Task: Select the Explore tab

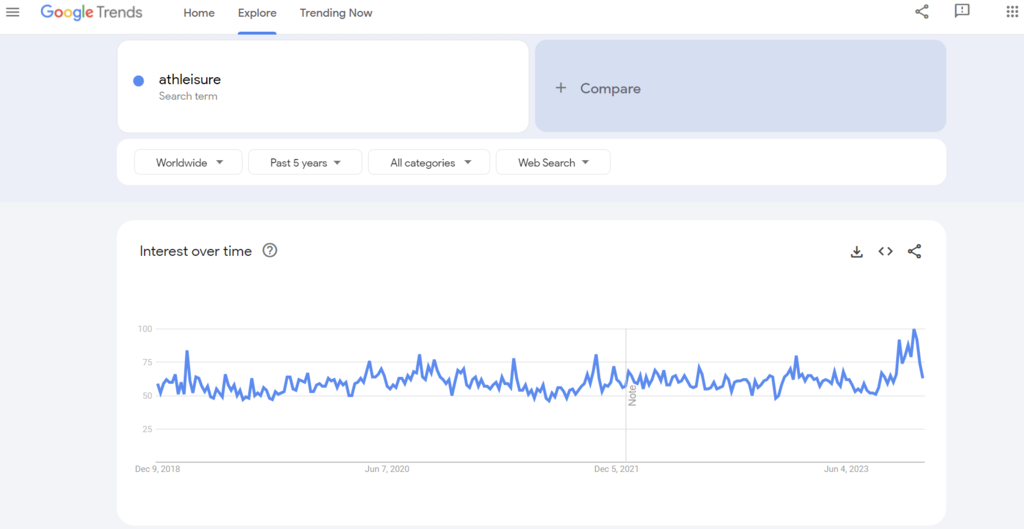Action: tap(257, 13)
